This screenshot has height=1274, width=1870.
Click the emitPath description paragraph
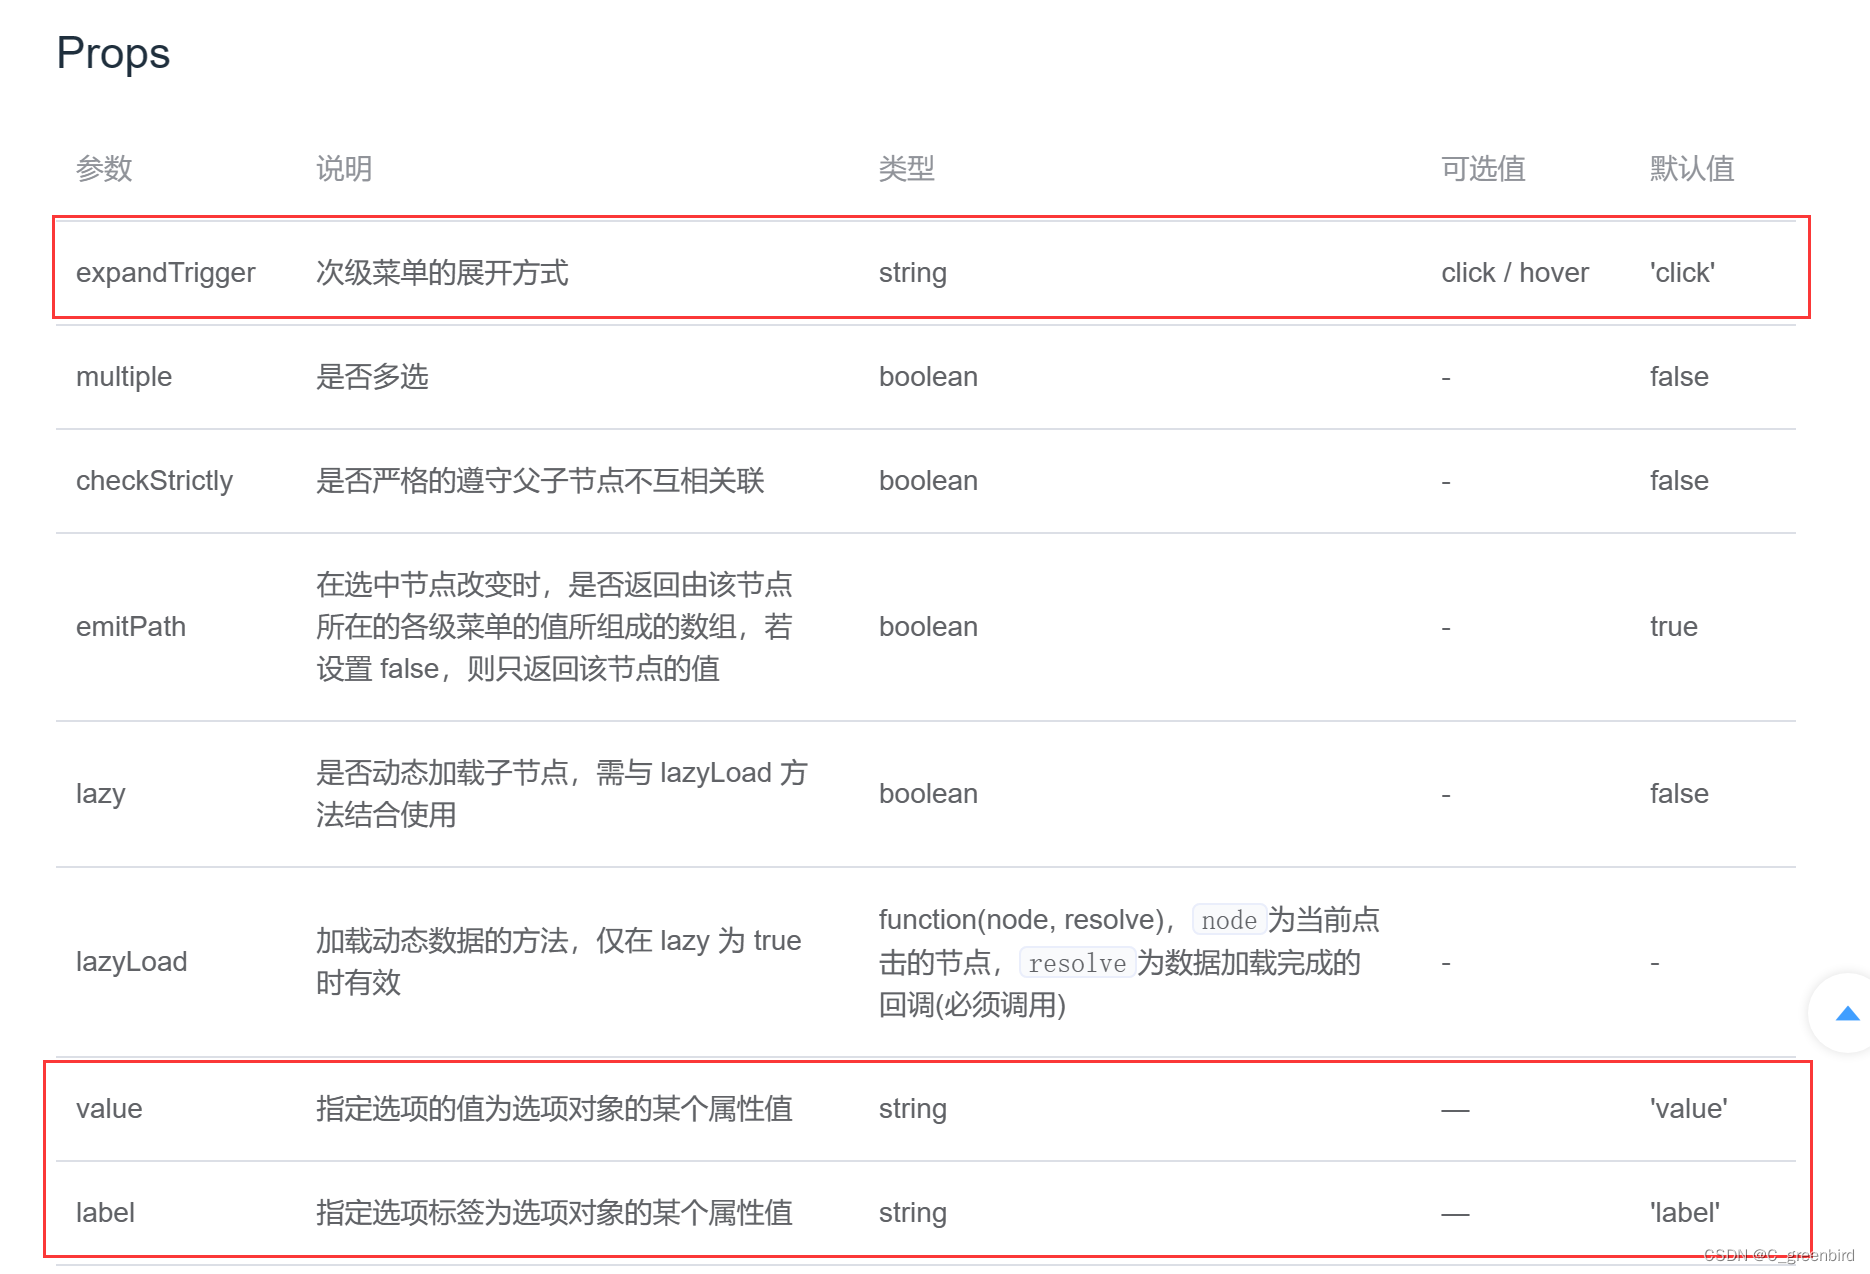click(x=555, y=627)
